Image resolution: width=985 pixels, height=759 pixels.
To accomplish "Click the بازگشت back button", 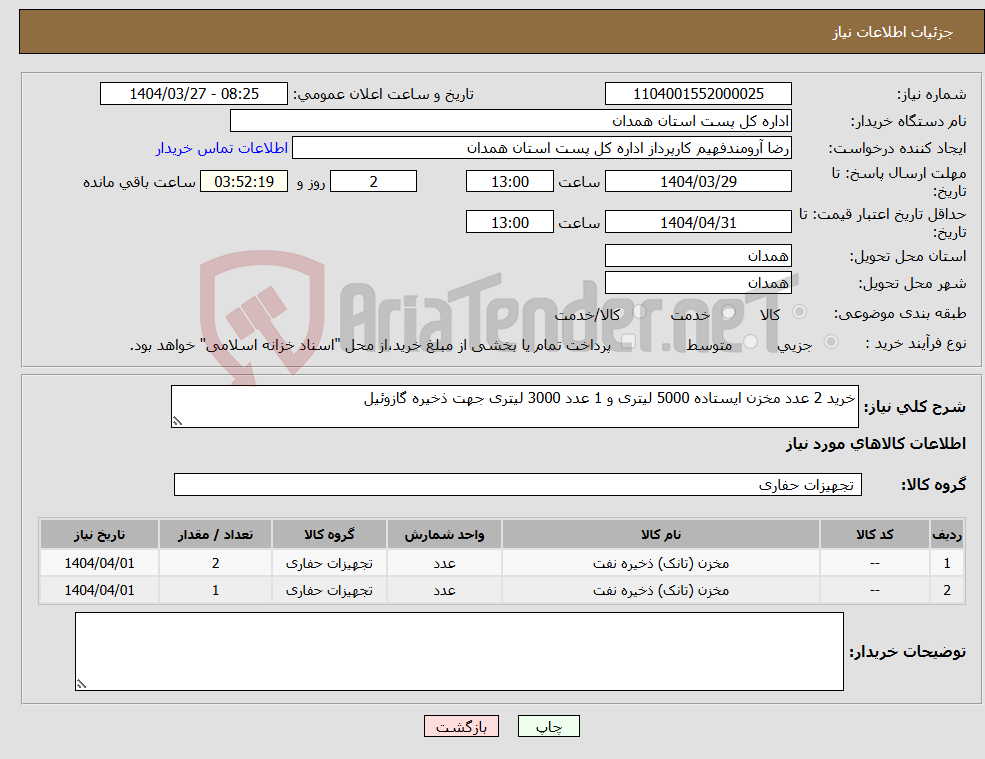I will [x=461, y=726].
